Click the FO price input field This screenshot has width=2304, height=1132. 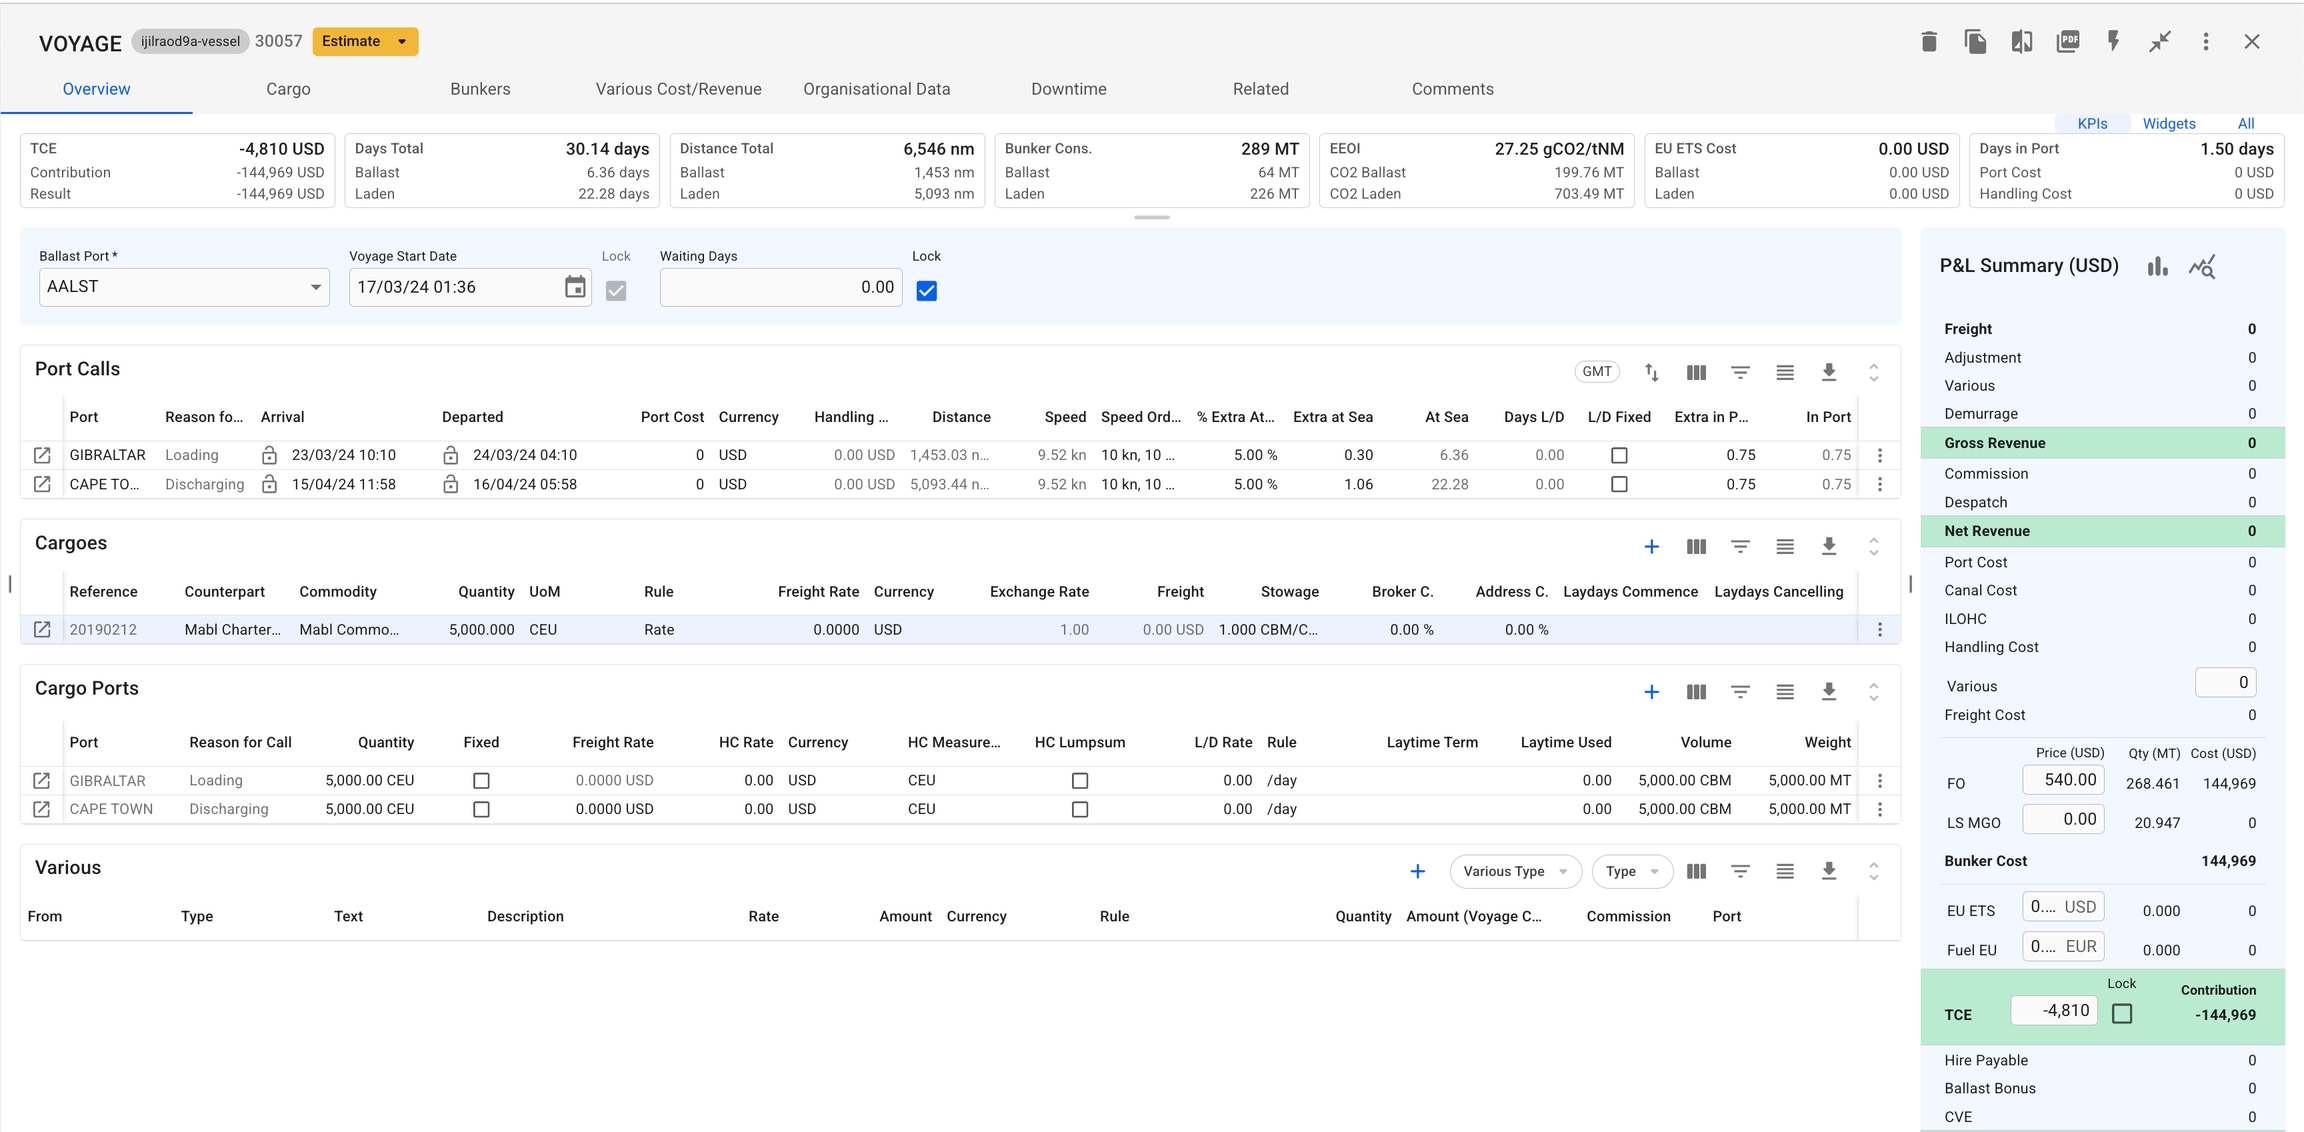click(2062, 780)
